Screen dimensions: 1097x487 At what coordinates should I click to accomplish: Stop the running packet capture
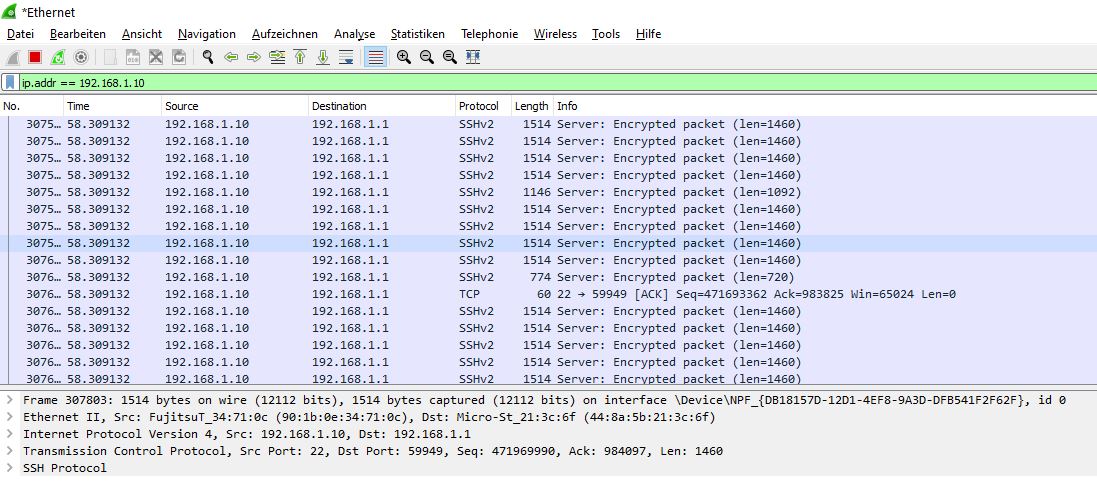pyautogui.click(x=35, y=58)
